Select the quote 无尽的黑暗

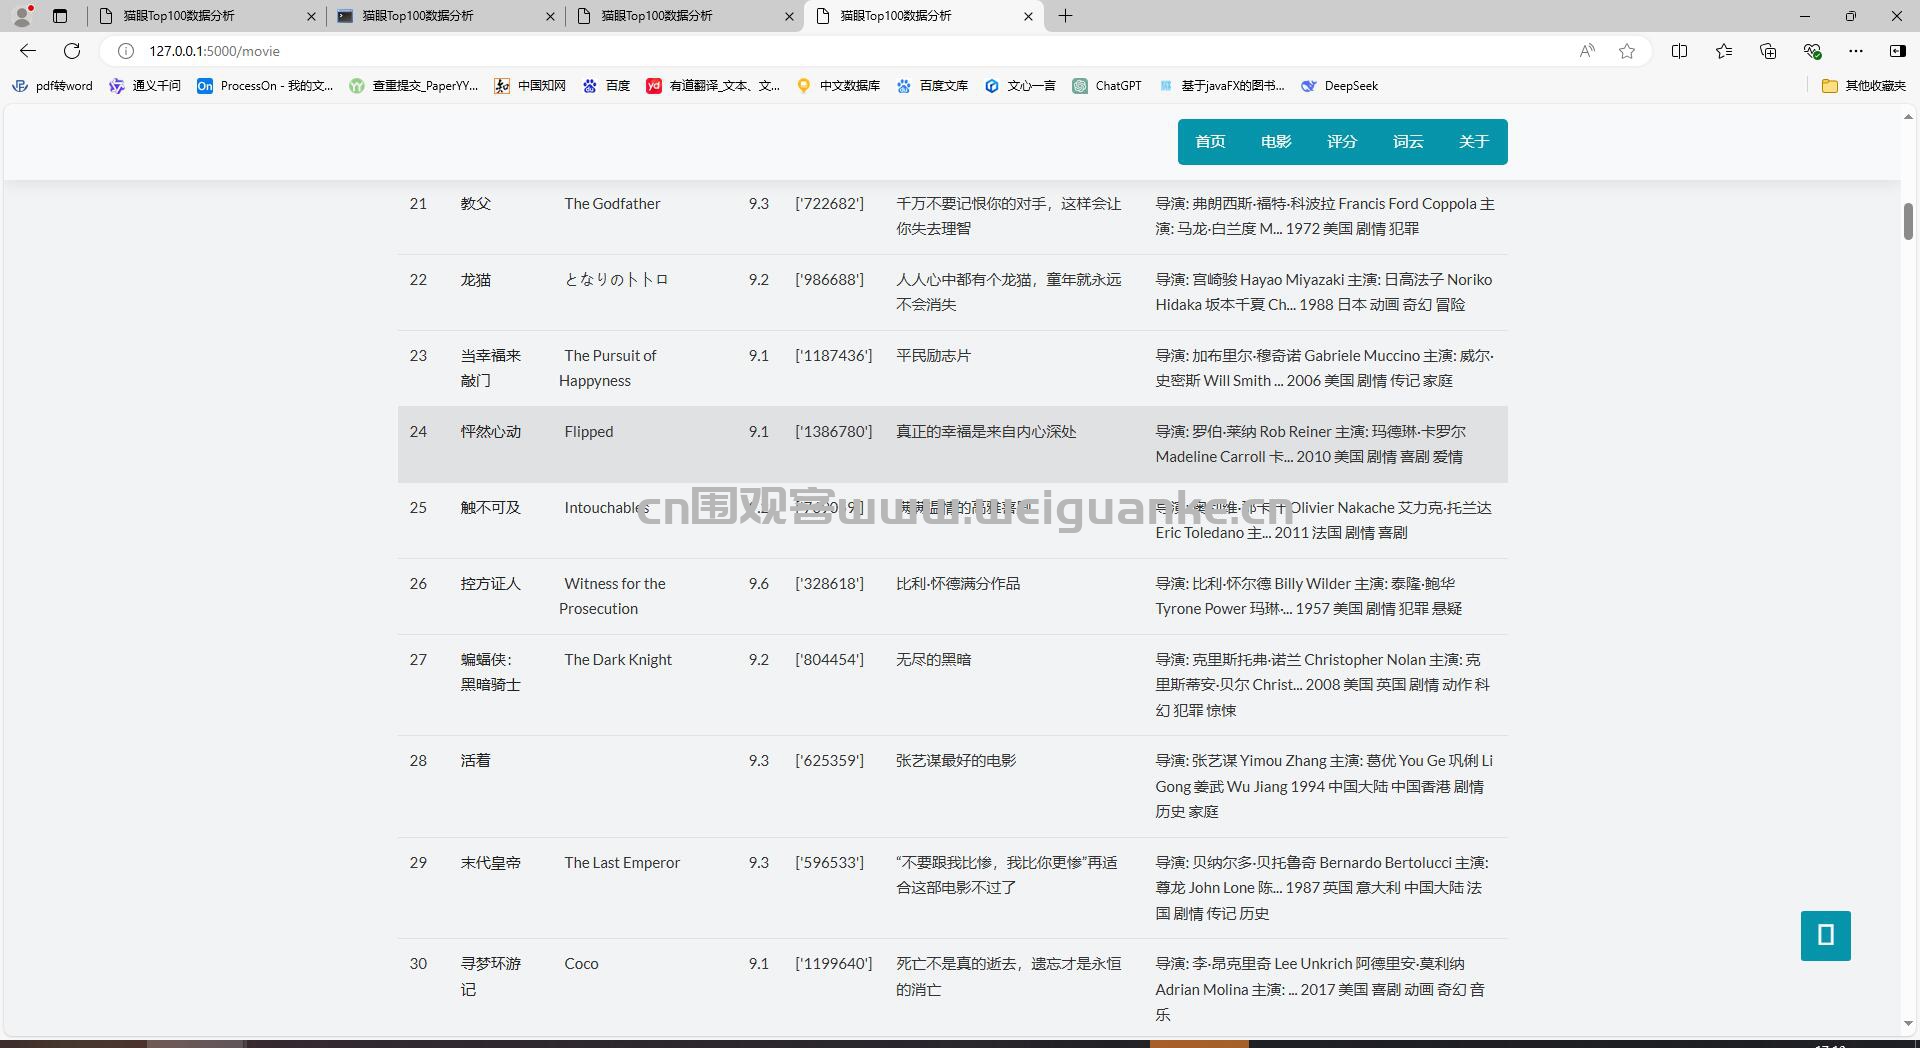934,660
